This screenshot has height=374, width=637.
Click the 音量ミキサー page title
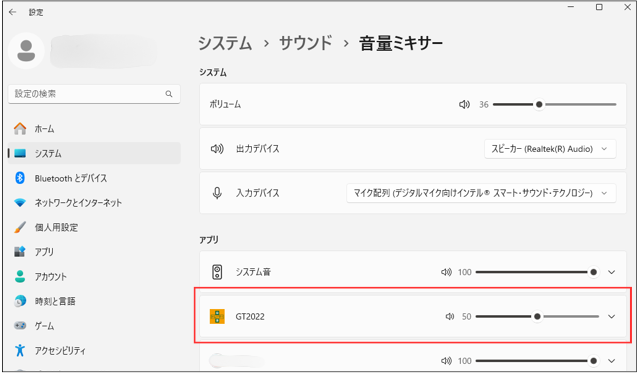(x=401, y=43)
